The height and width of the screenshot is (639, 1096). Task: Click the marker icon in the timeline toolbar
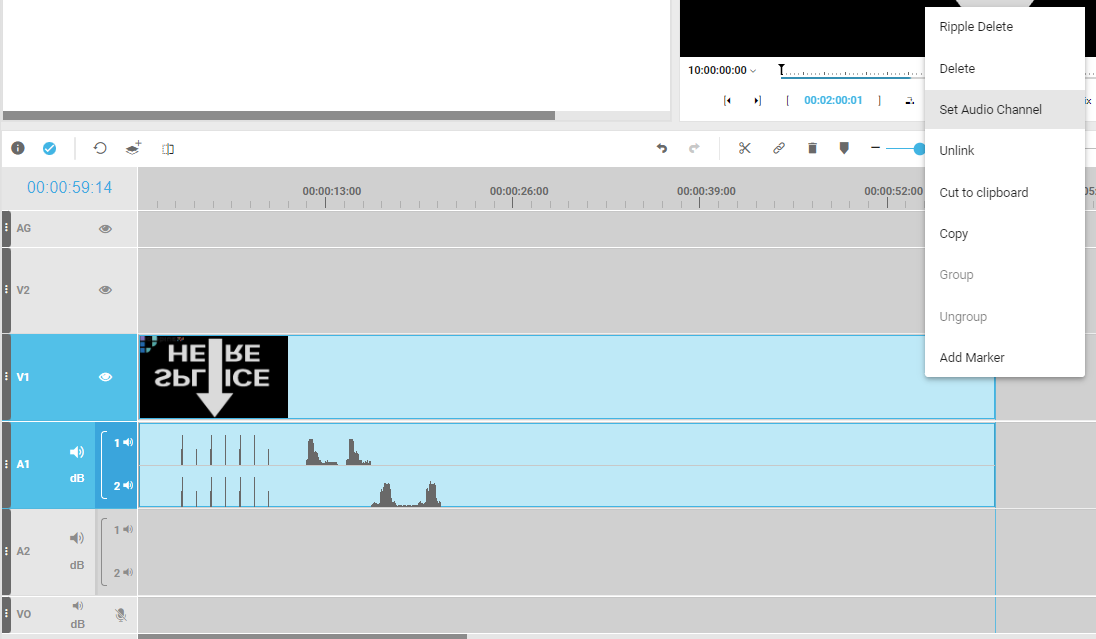[x=844, y=148]
